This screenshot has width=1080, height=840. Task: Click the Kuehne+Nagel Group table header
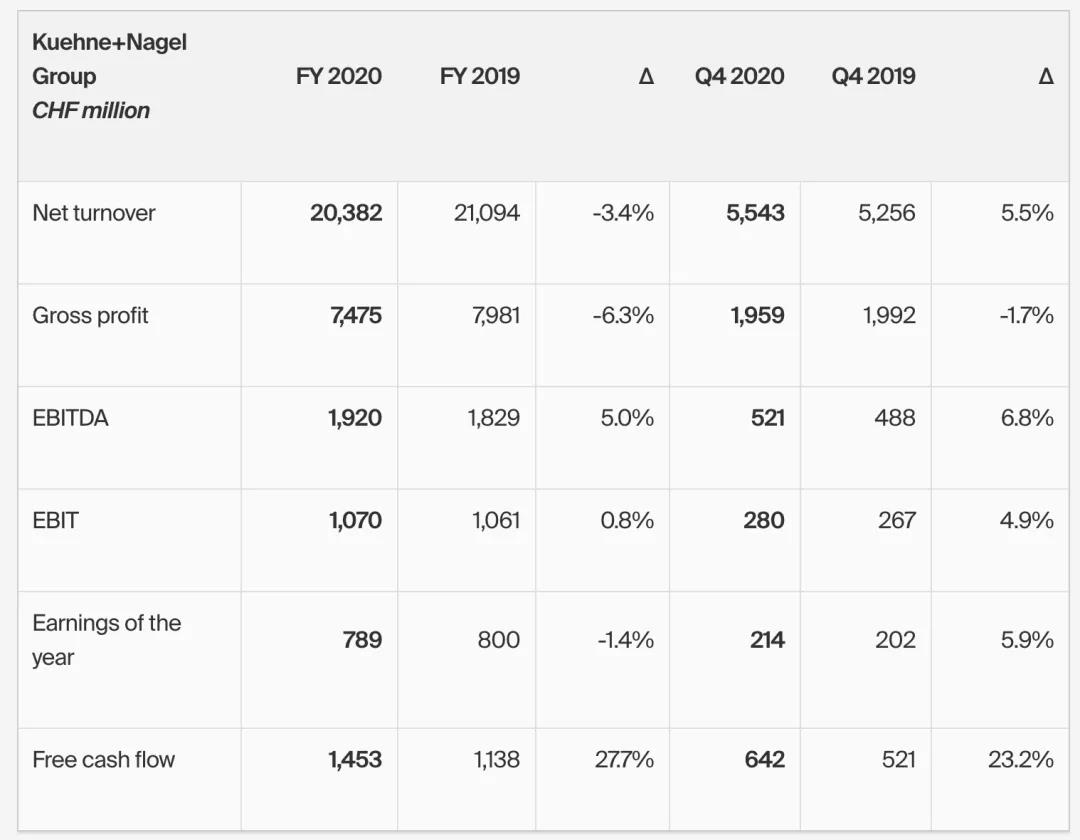[109, 59]
